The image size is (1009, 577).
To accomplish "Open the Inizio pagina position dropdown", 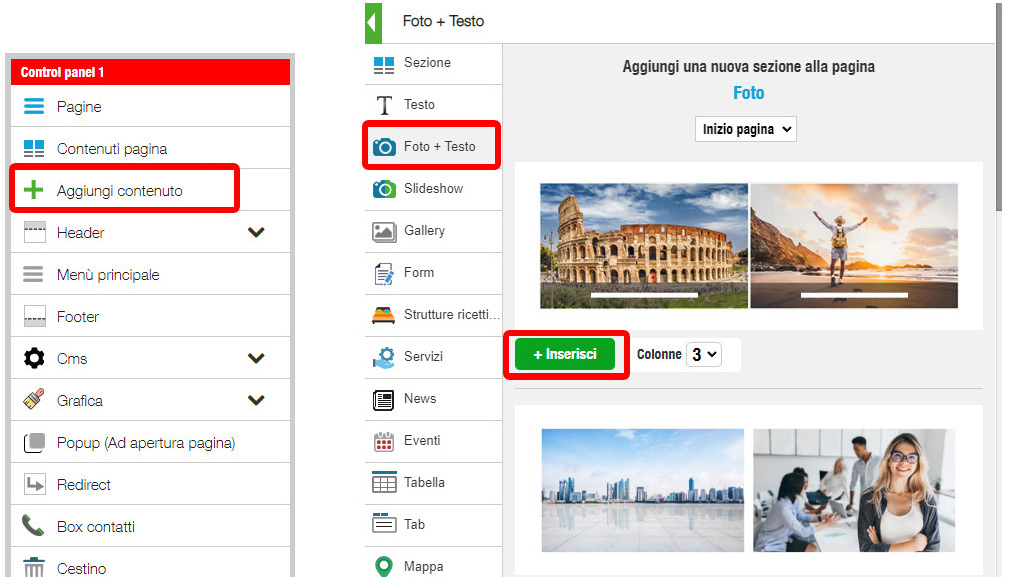I will coord(746,129).
